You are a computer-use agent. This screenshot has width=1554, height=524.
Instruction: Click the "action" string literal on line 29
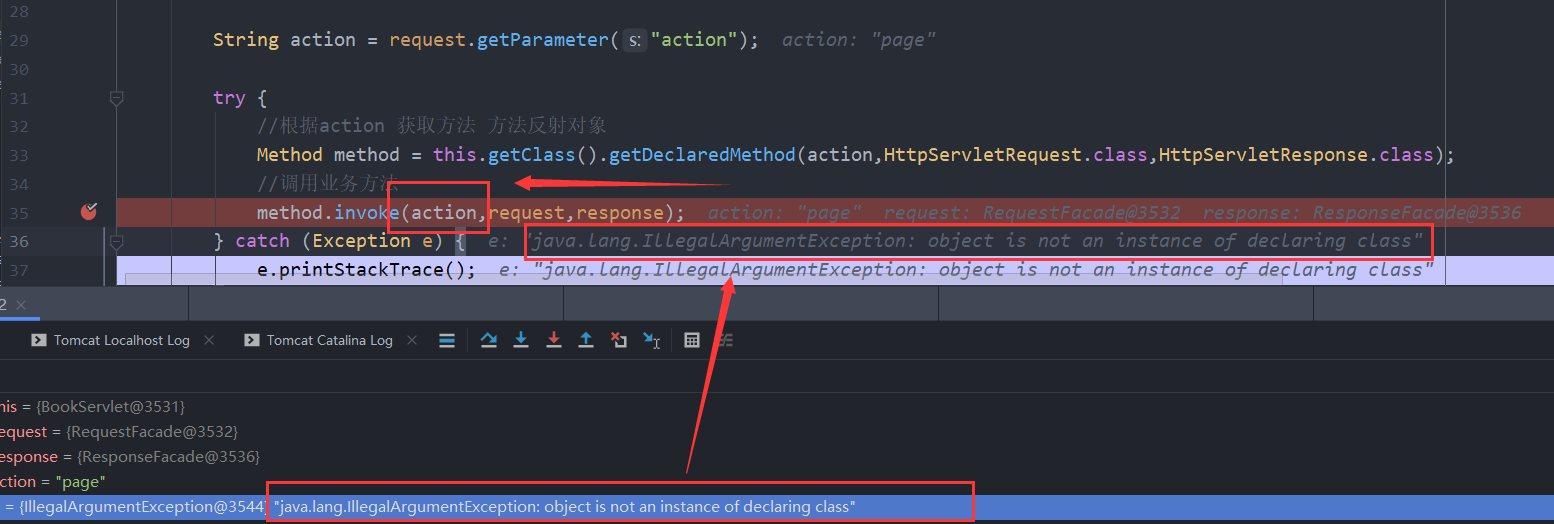[694, 40]
